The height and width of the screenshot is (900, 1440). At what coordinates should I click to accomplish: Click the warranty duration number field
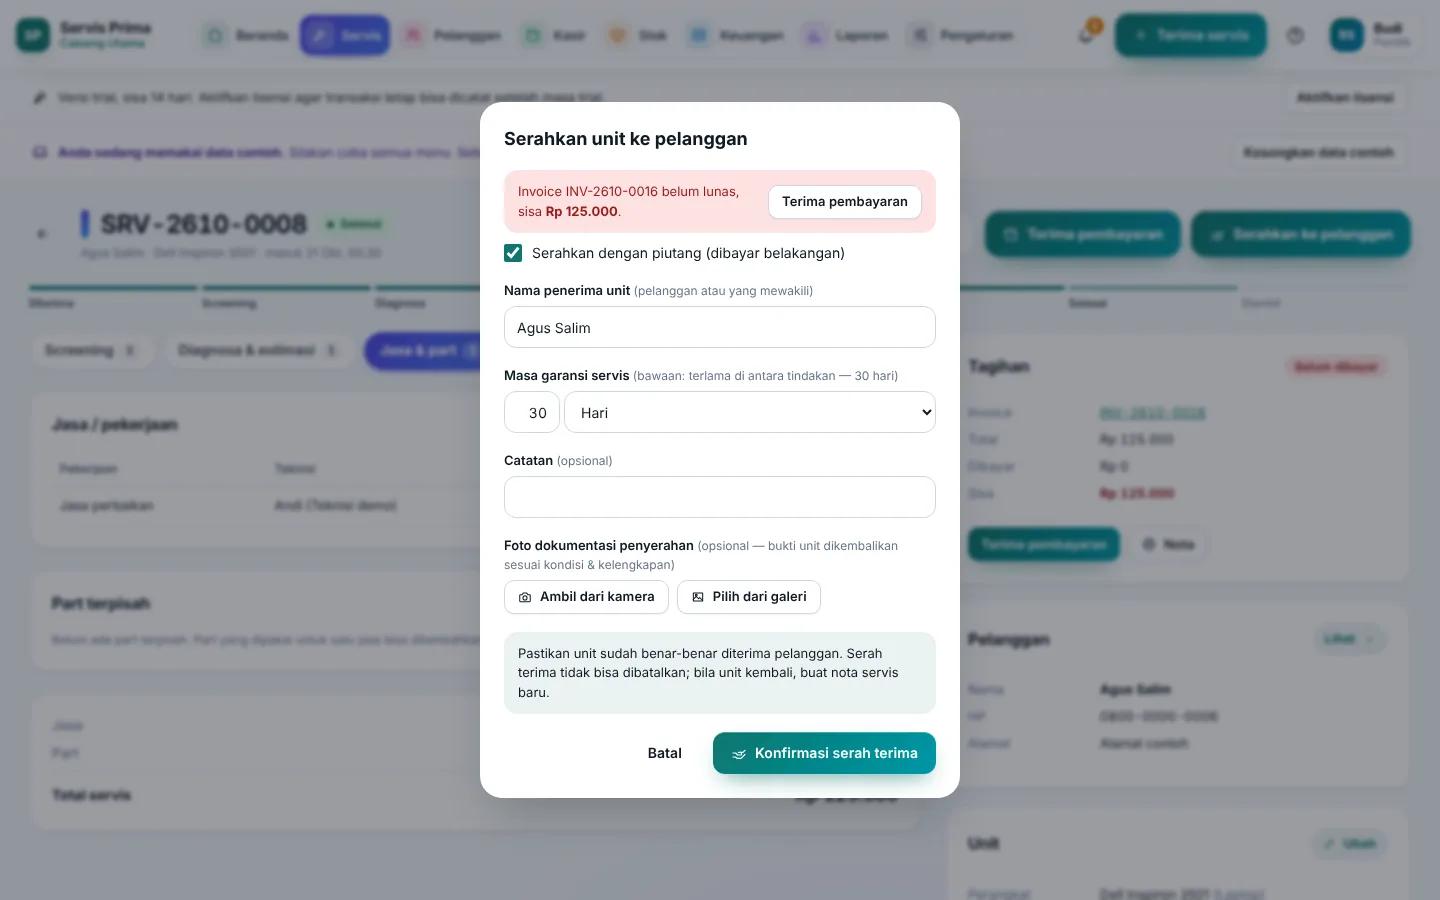(532, 412)
